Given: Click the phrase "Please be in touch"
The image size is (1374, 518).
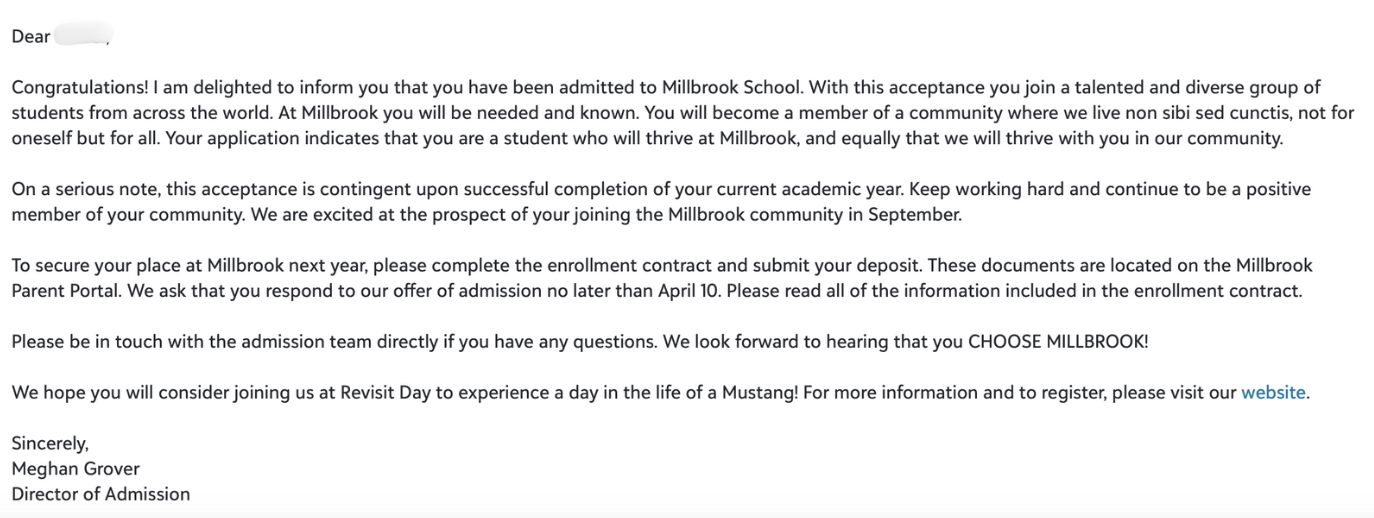Looking at the screenshot, I should click(85, 341).
